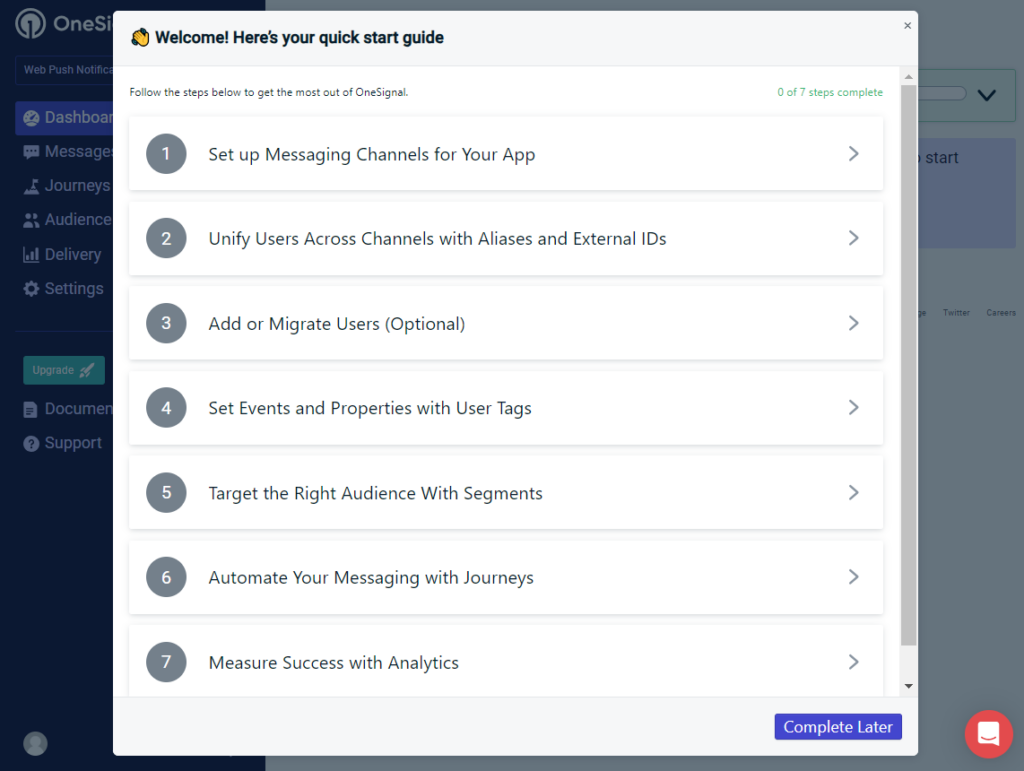Click the Audience people icon
Screen dimensions: 1024x771
point(31,221)
